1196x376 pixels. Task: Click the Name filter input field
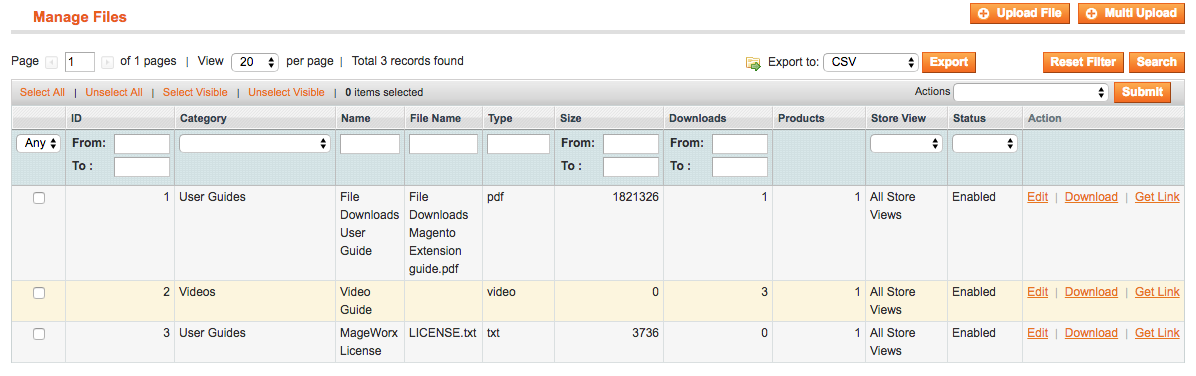(x=370, y=143)
